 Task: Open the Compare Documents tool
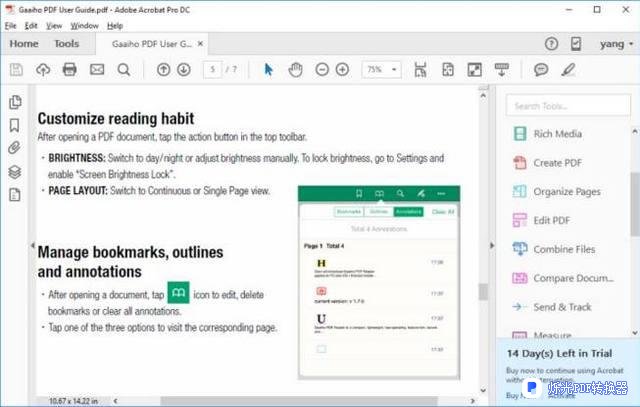point(563,278)
